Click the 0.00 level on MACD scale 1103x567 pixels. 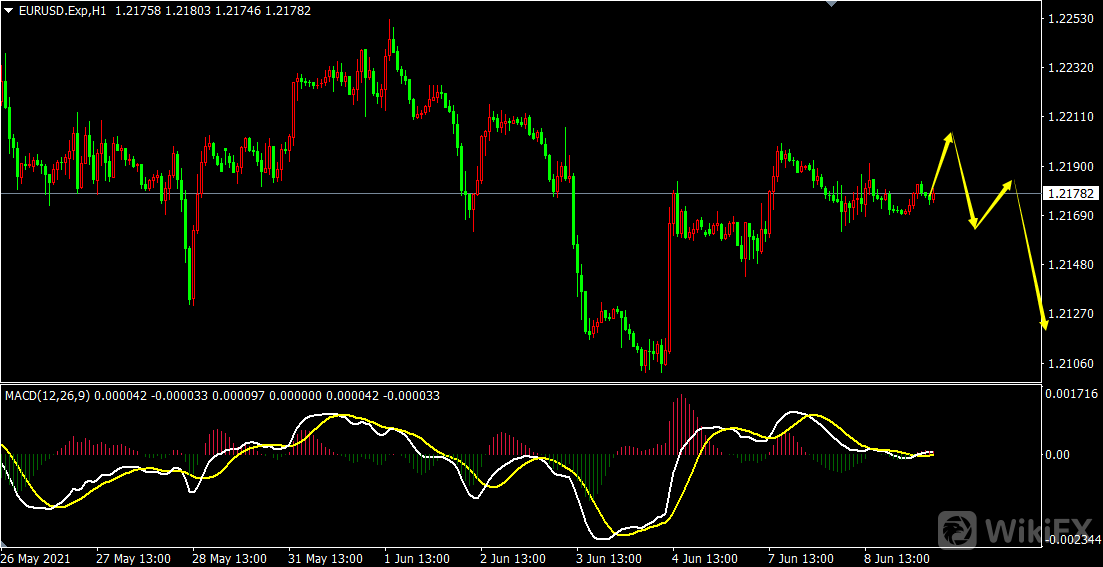pyautogui.click(x=1057, y=455)
